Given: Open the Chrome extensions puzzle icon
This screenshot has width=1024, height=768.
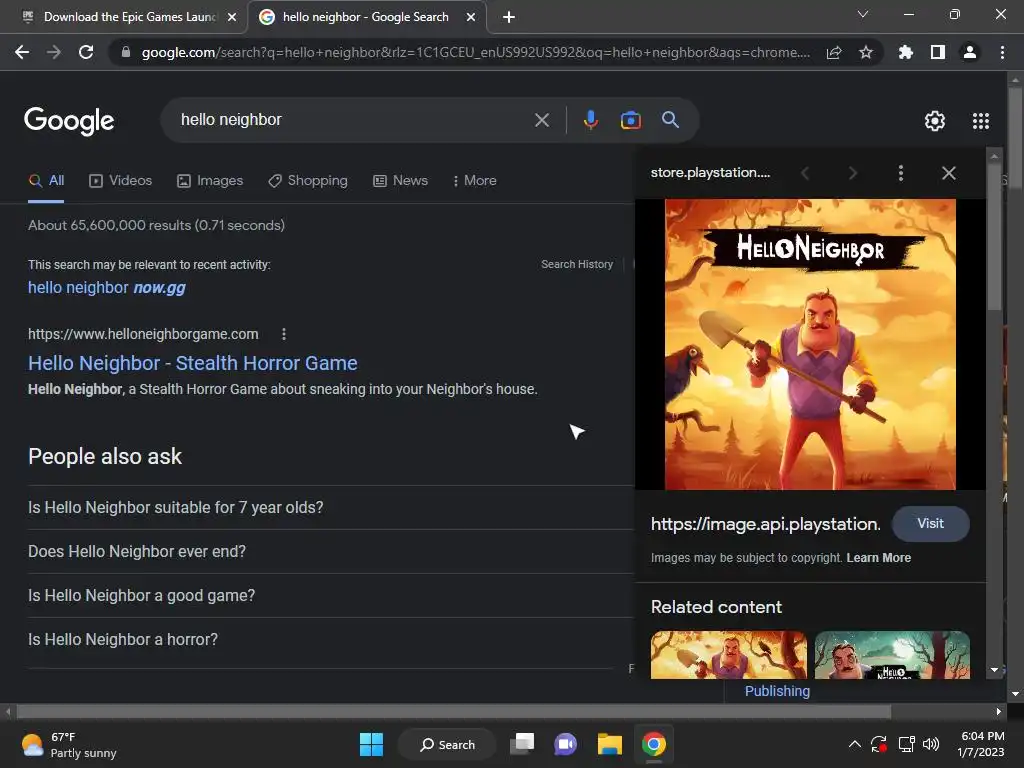Looking at the screenshot, I should click(x=906, y=52).
